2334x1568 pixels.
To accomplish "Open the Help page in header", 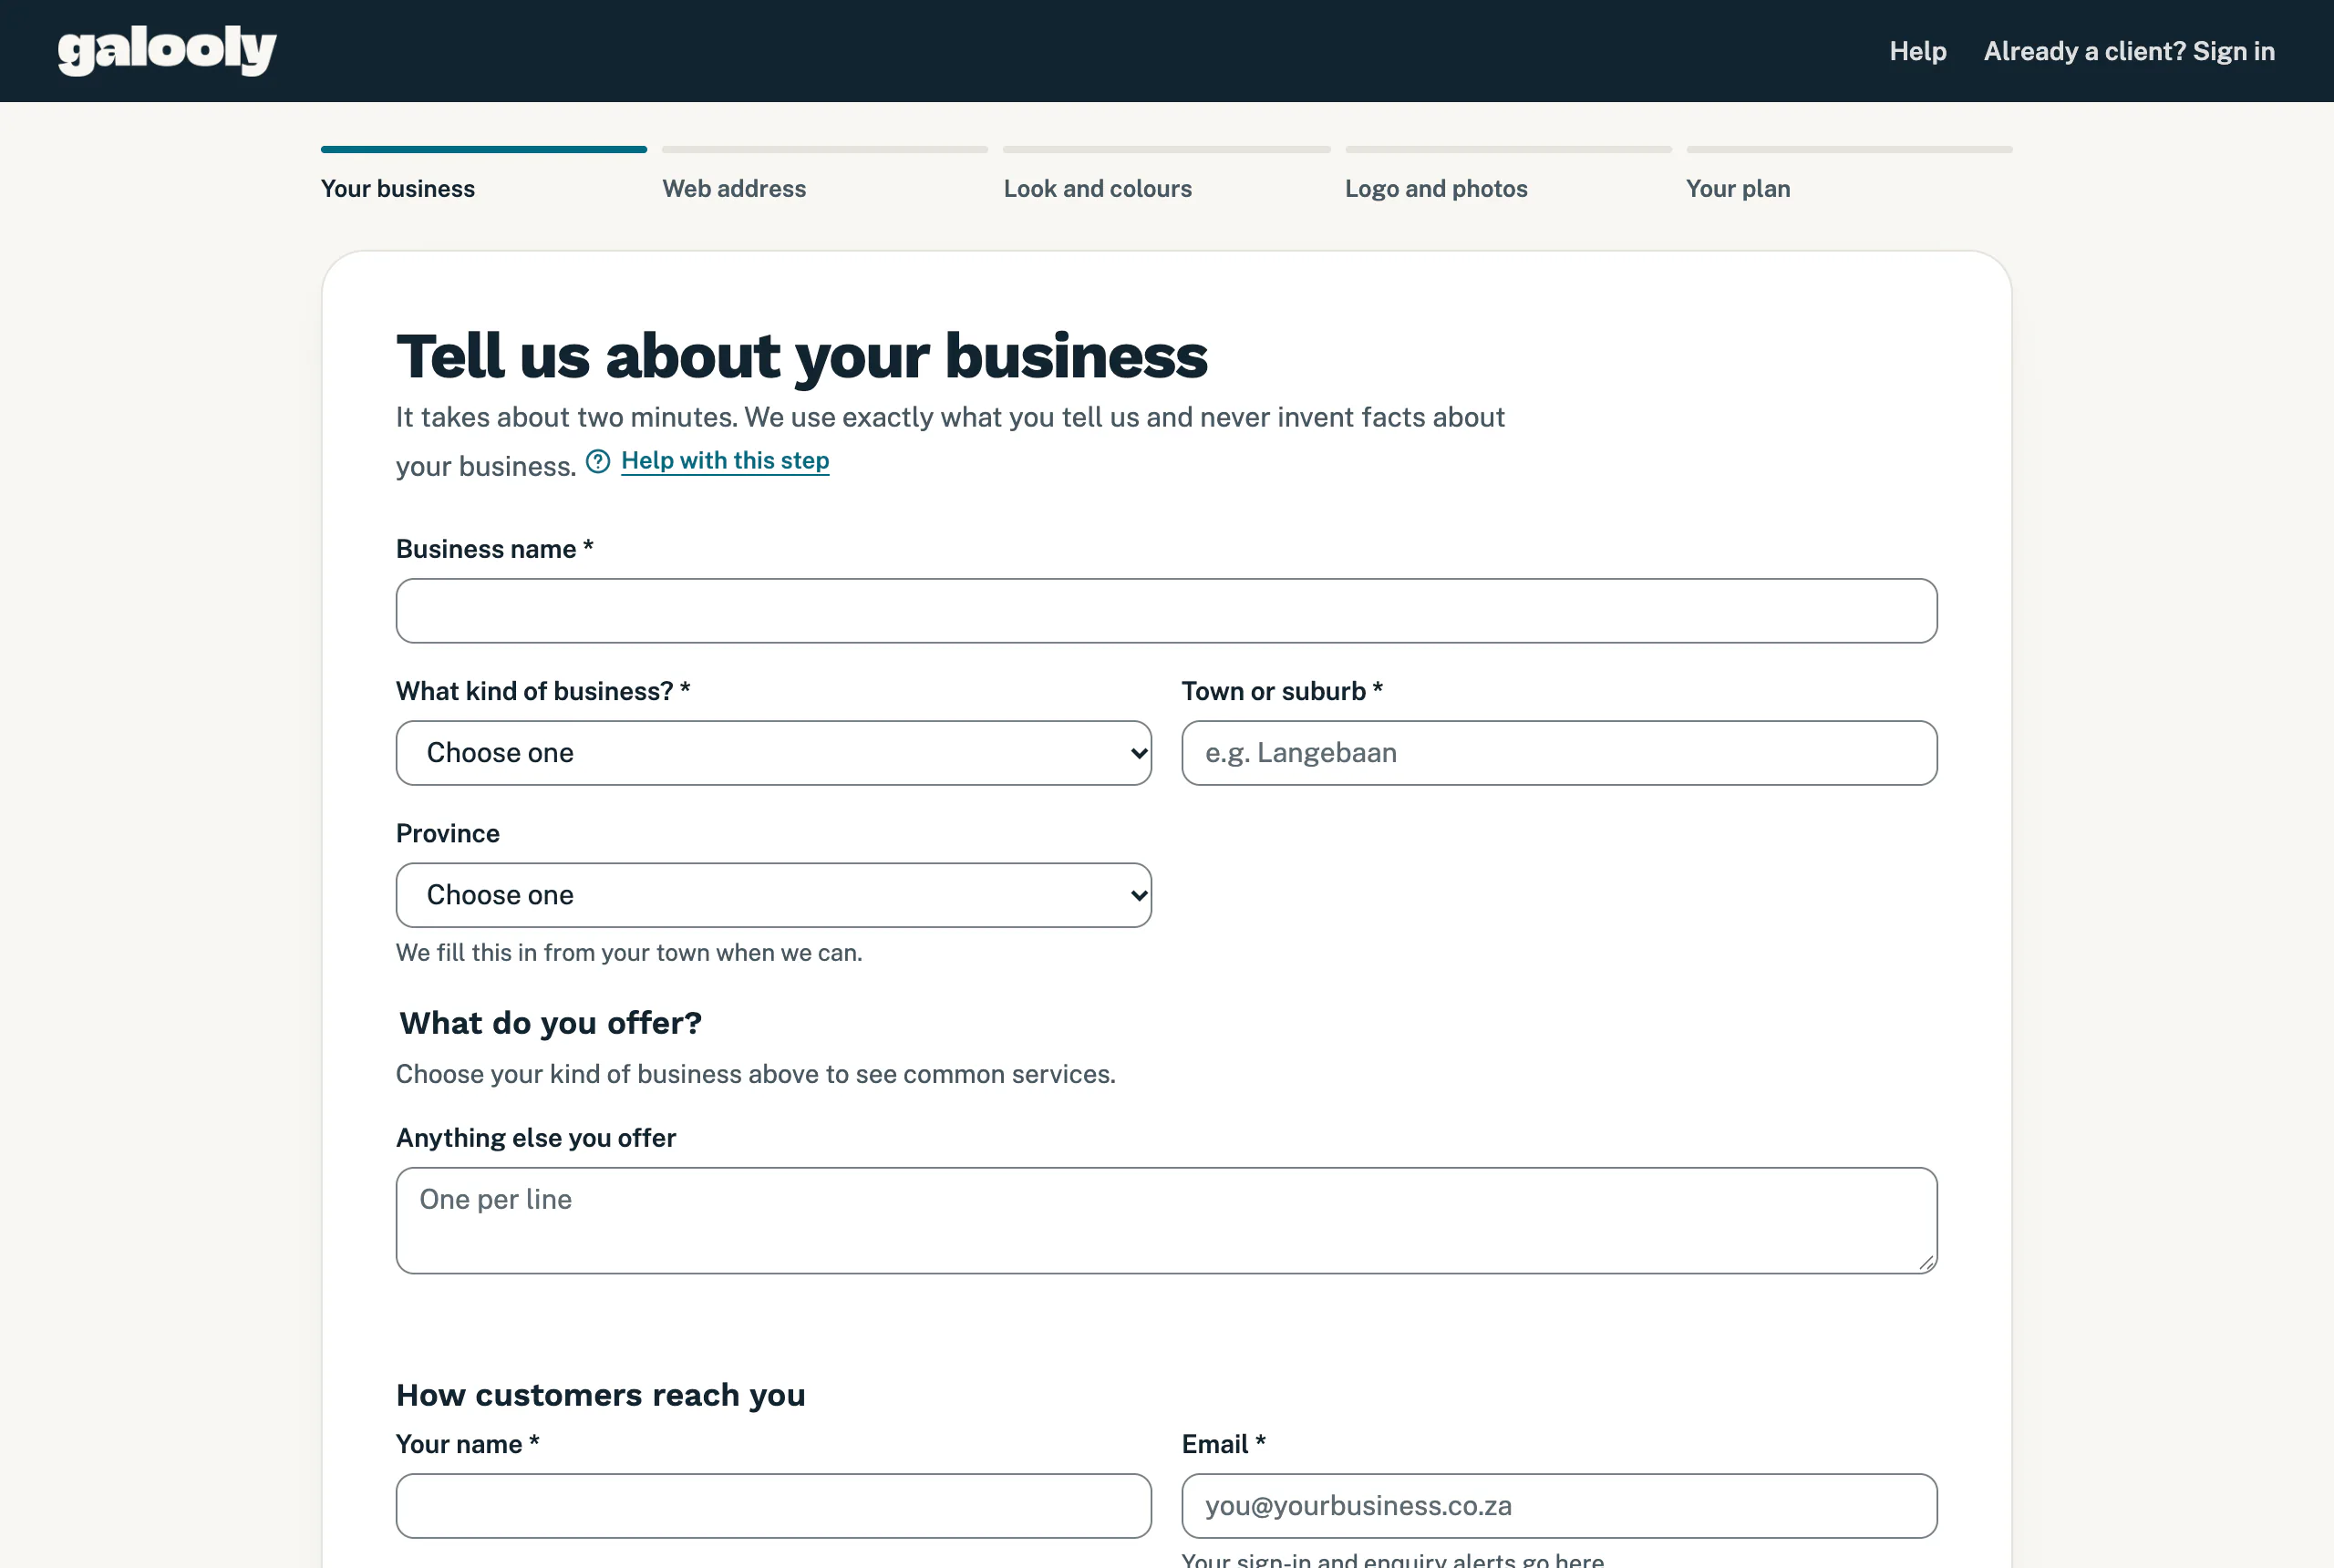I will 1917,51.
